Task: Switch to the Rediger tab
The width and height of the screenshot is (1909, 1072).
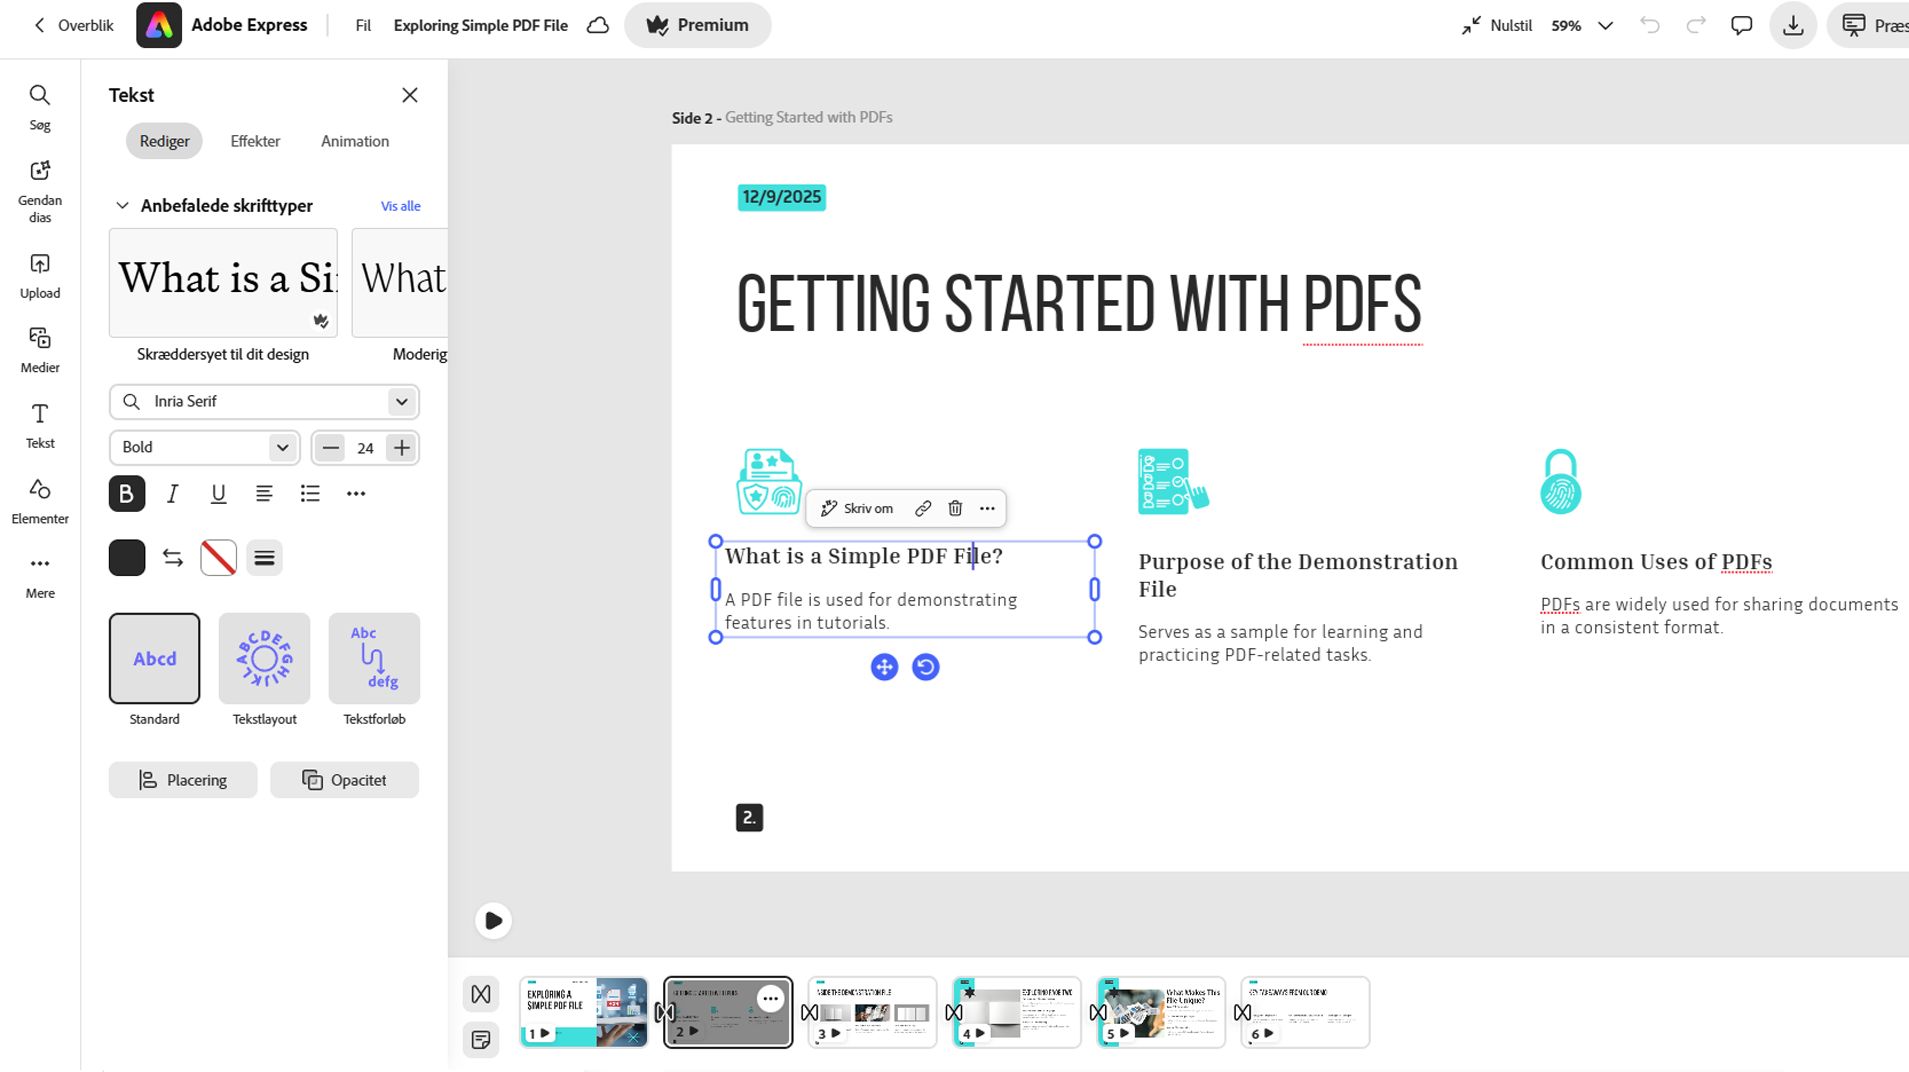Action: 164,141
